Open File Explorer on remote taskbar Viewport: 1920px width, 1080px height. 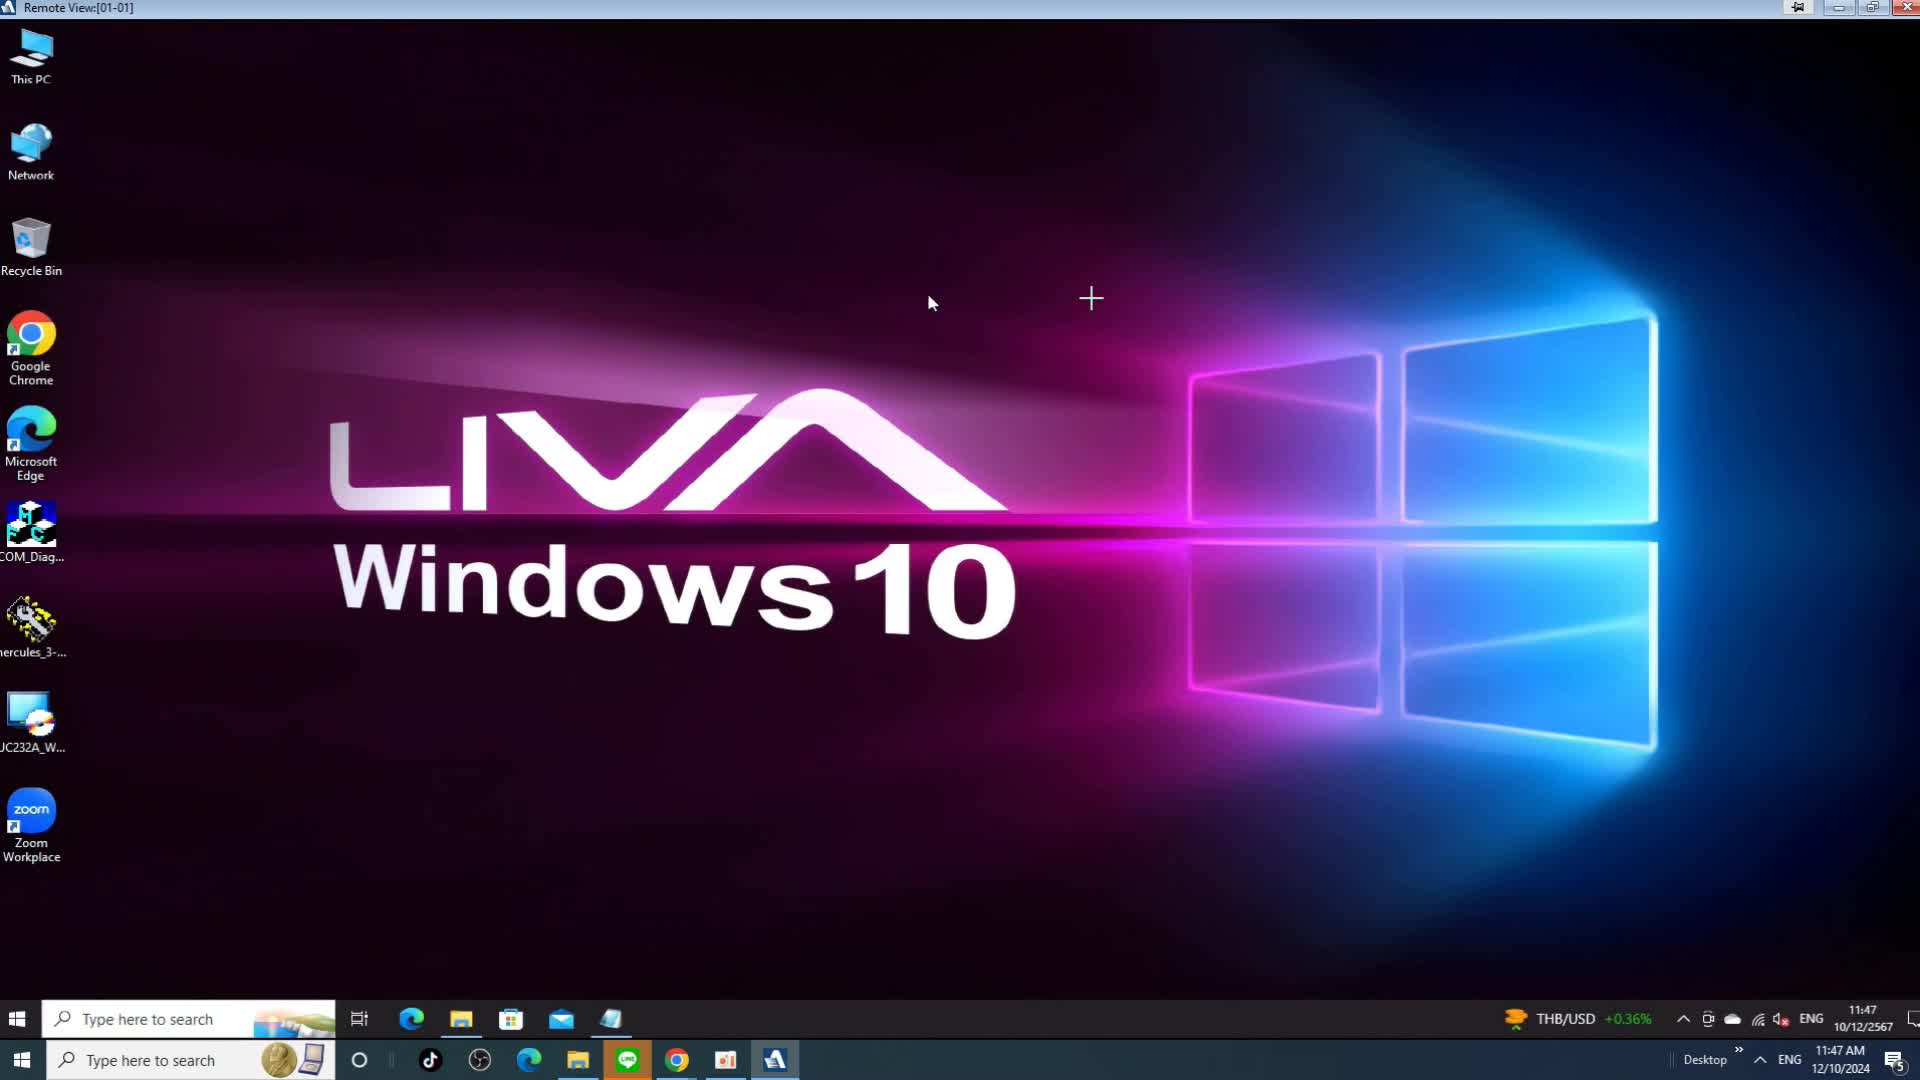click(x=461, y=1019)
